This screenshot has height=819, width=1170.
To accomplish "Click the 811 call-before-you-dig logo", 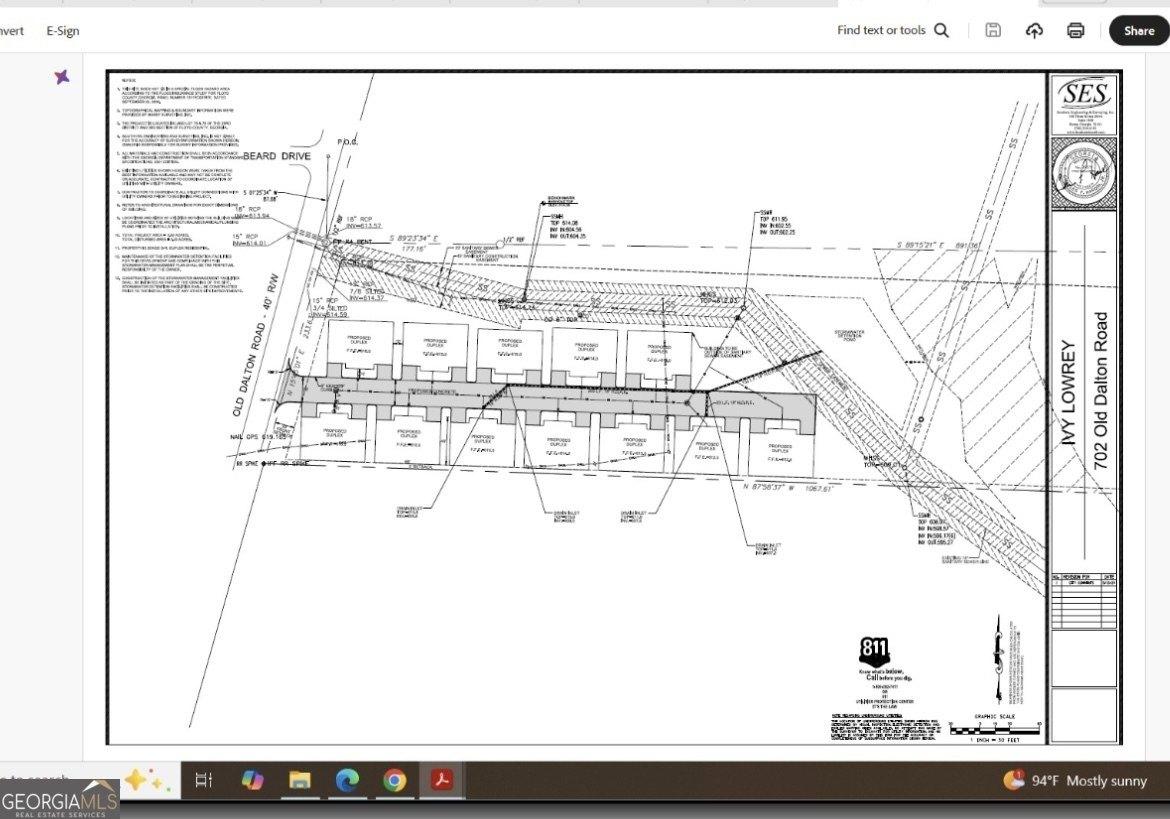I will pos(874,650).
